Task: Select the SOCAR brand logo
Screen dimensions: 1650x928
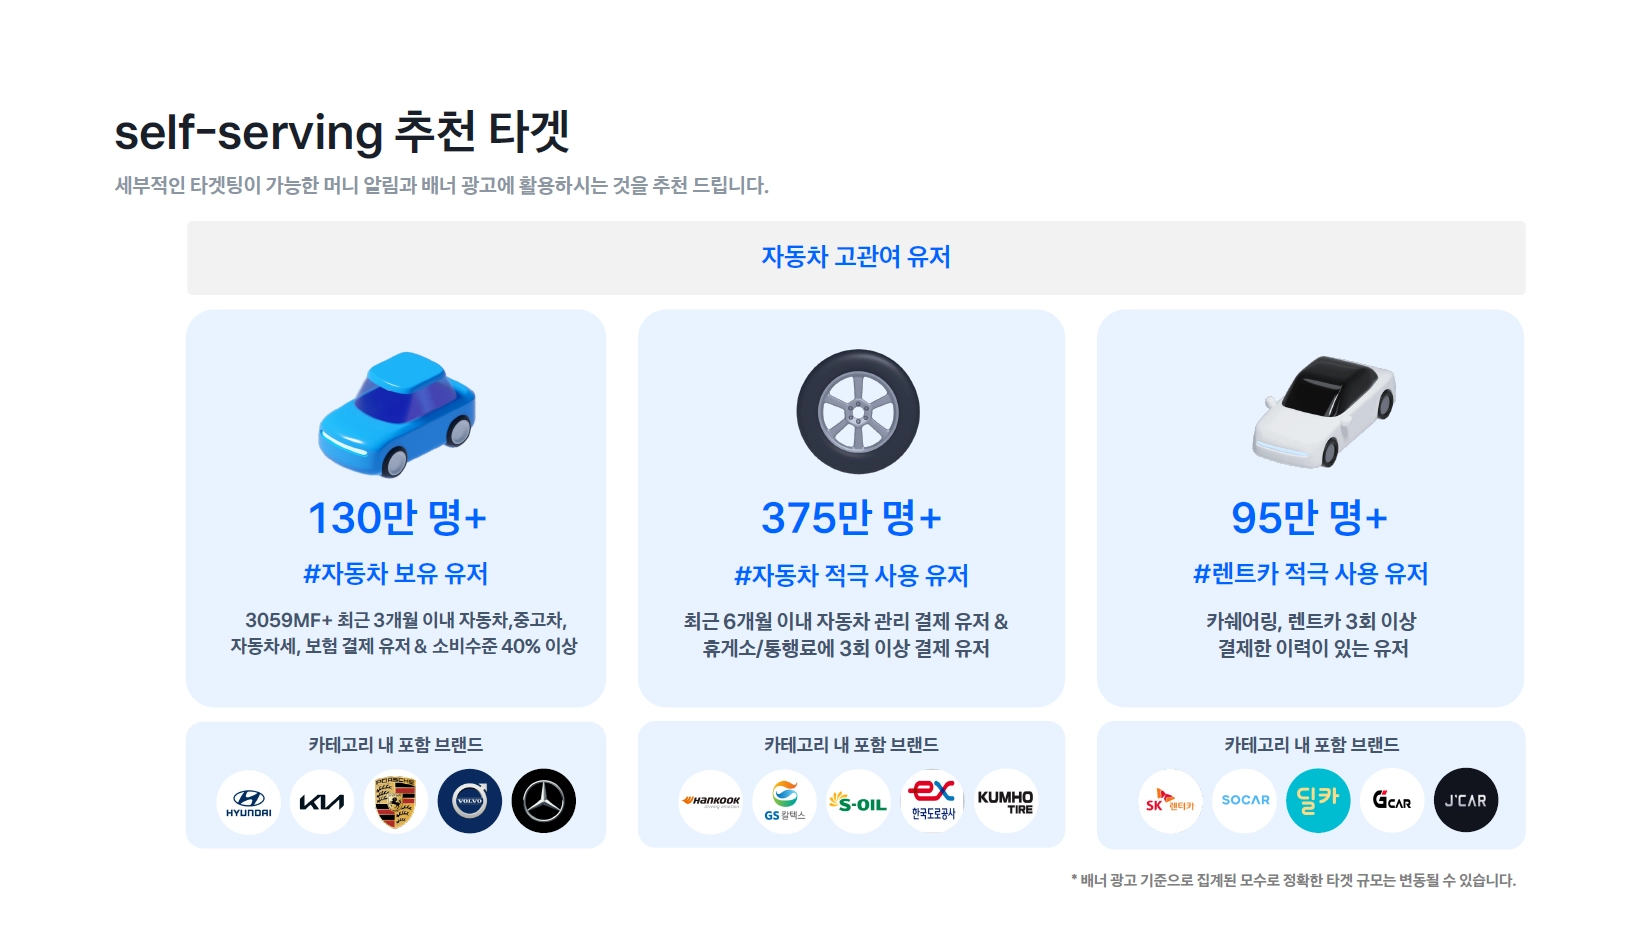Action: pos(1245,800)
